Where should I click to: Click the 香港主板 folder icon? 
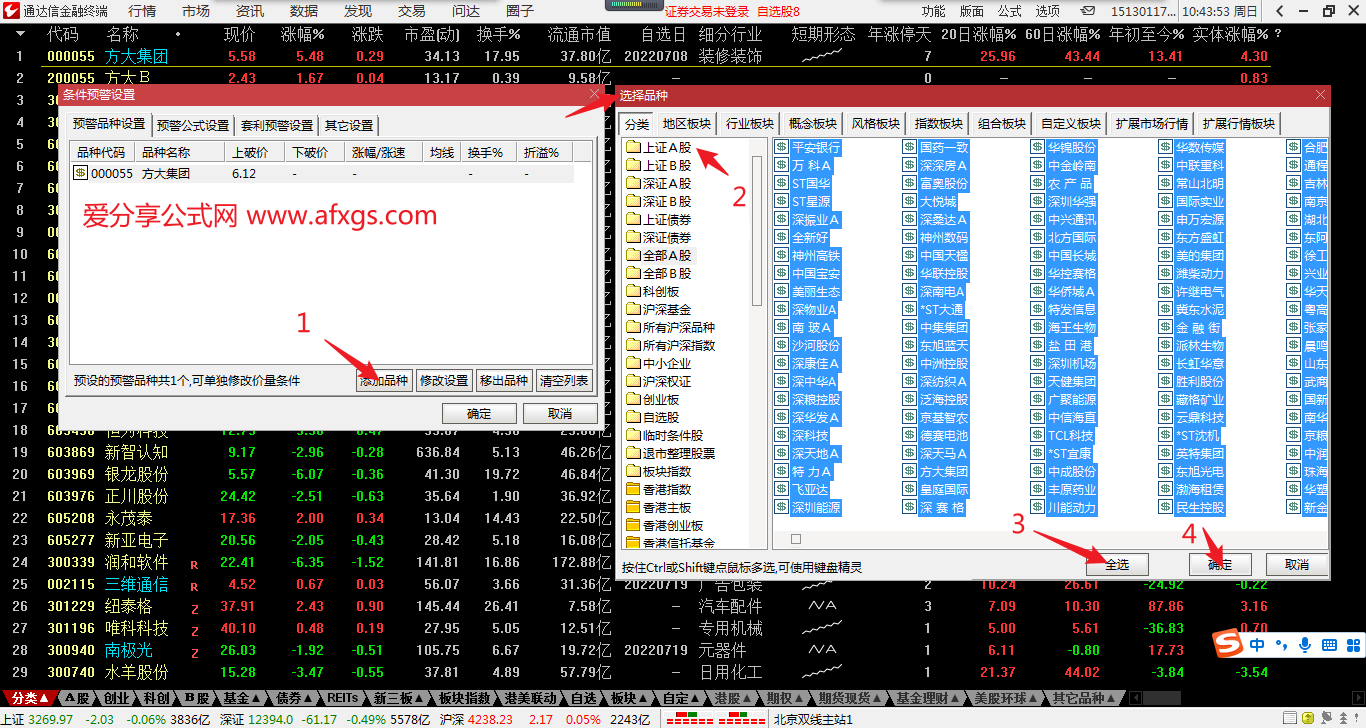(633, 508)
